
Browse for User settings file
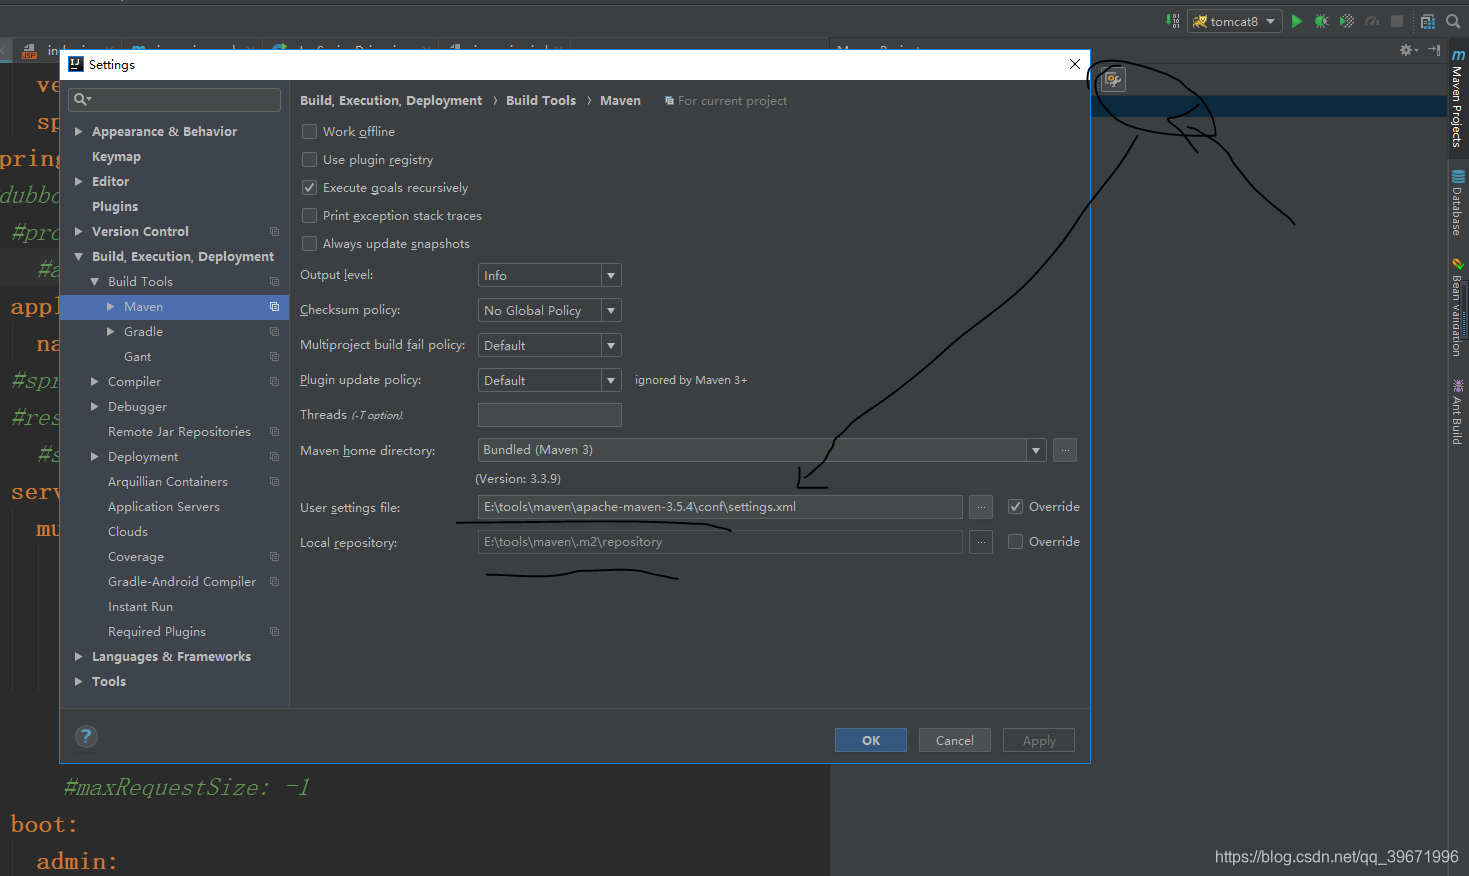(981, 507)
